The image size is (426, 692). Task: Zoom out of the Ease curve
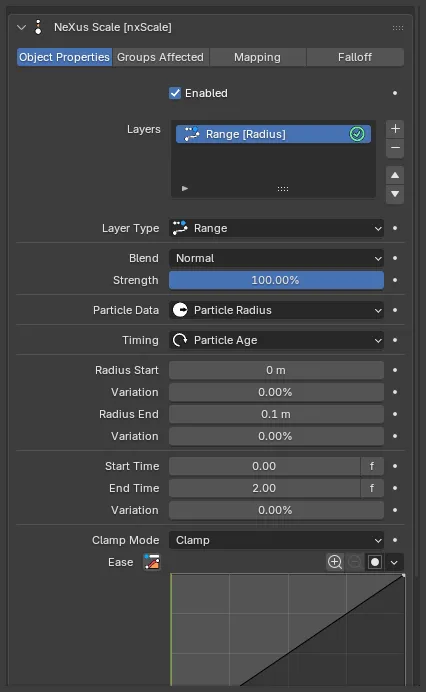[355, 563]
